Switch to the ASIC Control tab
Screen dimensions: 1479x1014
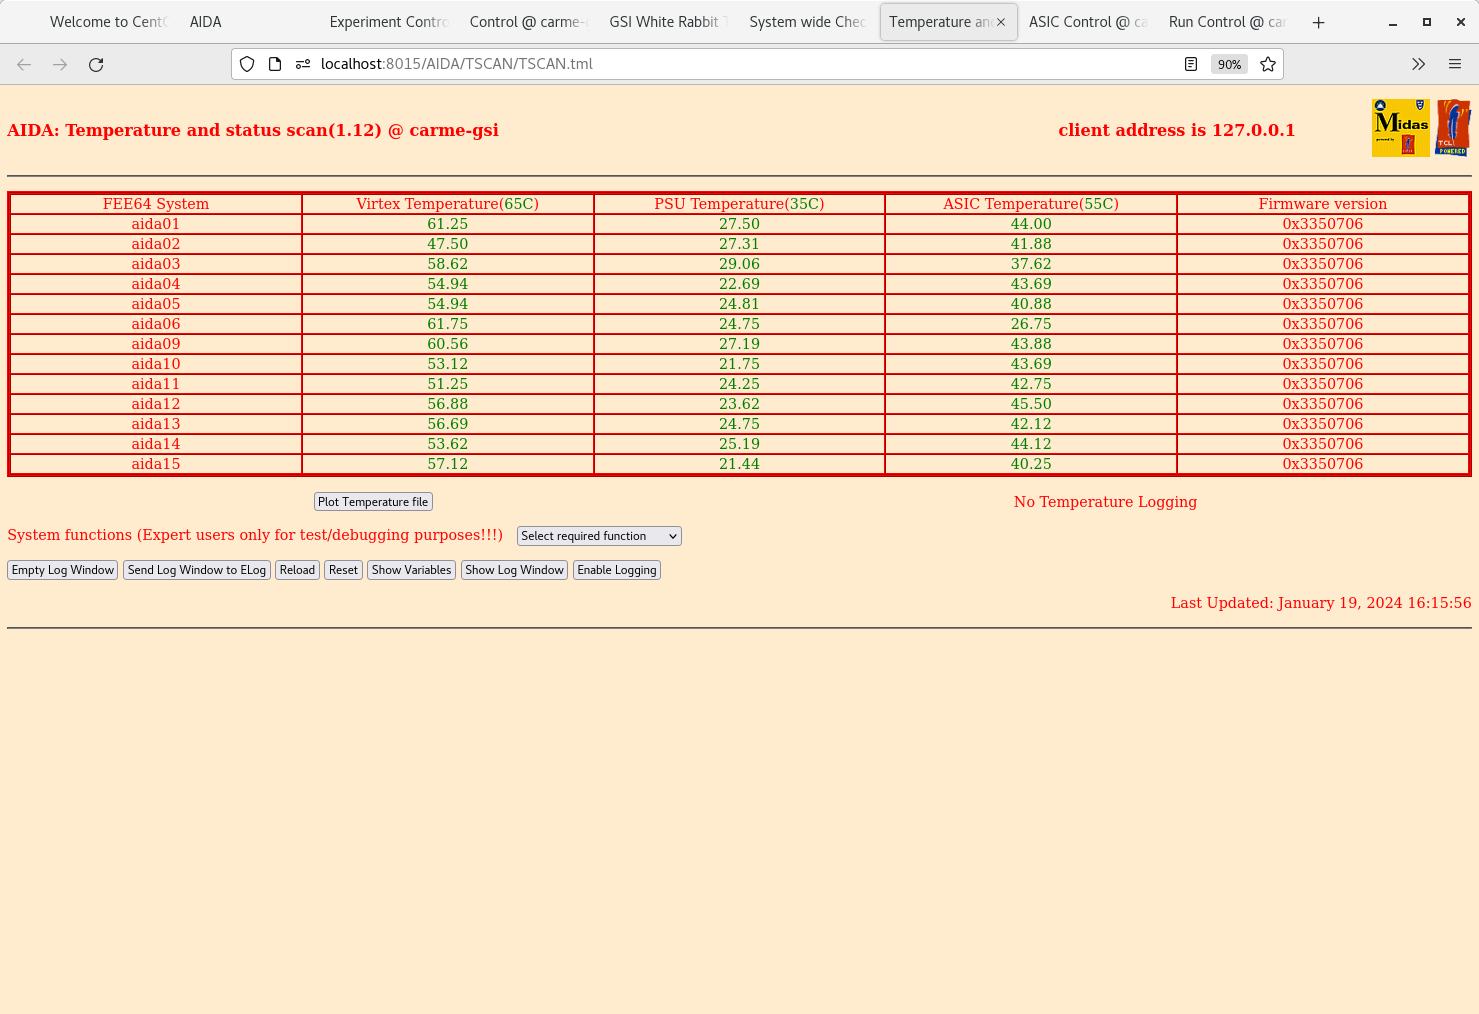pyautogui.click(x=1088, y=22)
